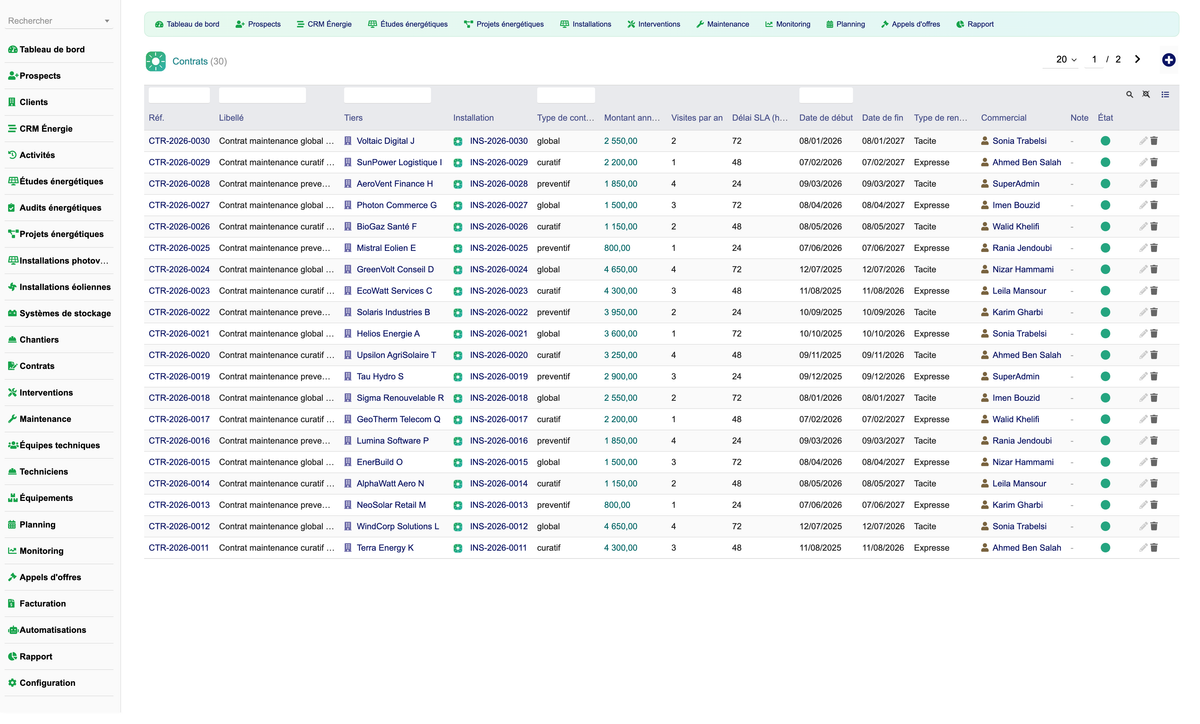Select Chantiers in the left sidebar
Viewport: 1200px width, 724px height.
[x=39, y=340]
